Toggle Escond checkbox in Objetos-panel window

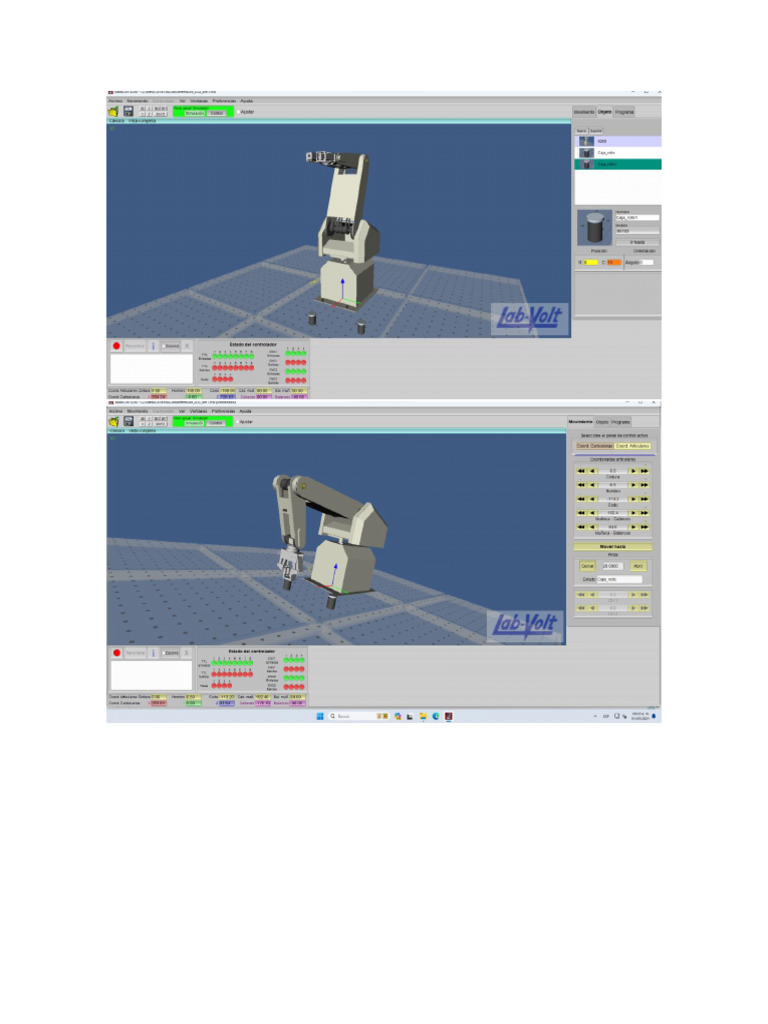click(x=163, y=346)
